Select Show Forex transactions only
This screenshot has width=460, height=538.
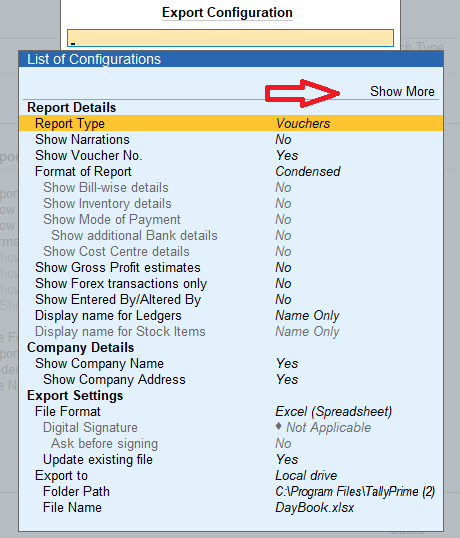pyautogui.click(x=231, y=283)
